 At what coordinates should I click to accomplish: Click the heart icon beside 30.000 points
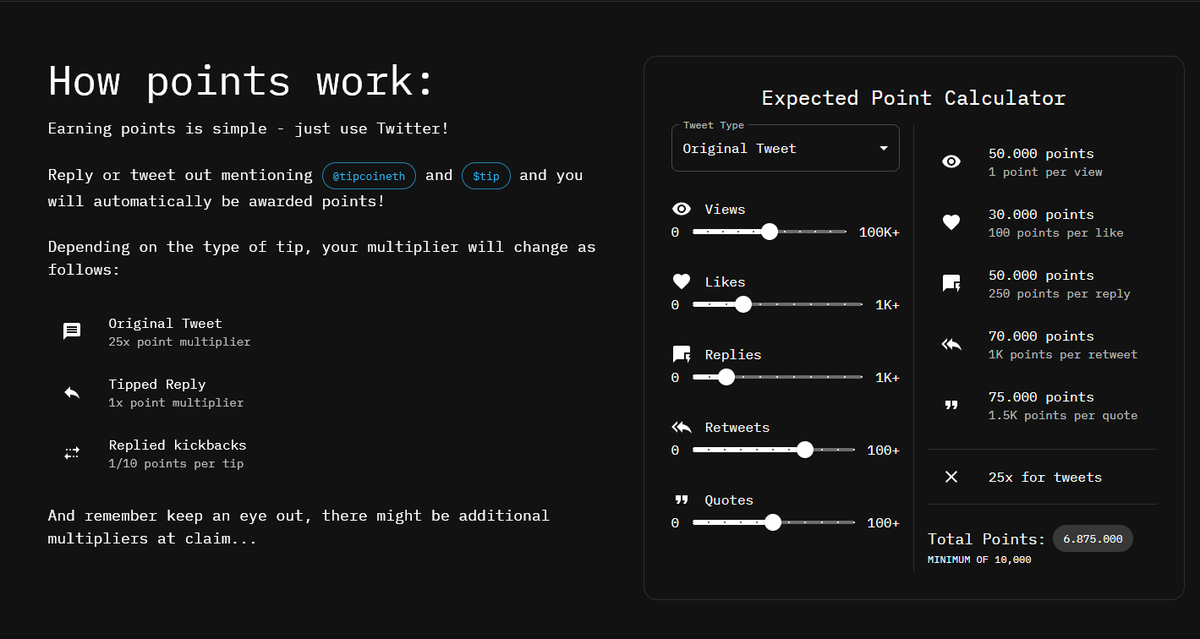pos(951,222)
